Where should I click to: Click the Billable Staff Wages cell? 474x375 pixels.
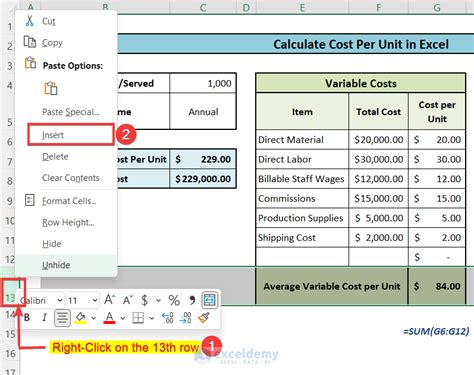coord(302,179)
